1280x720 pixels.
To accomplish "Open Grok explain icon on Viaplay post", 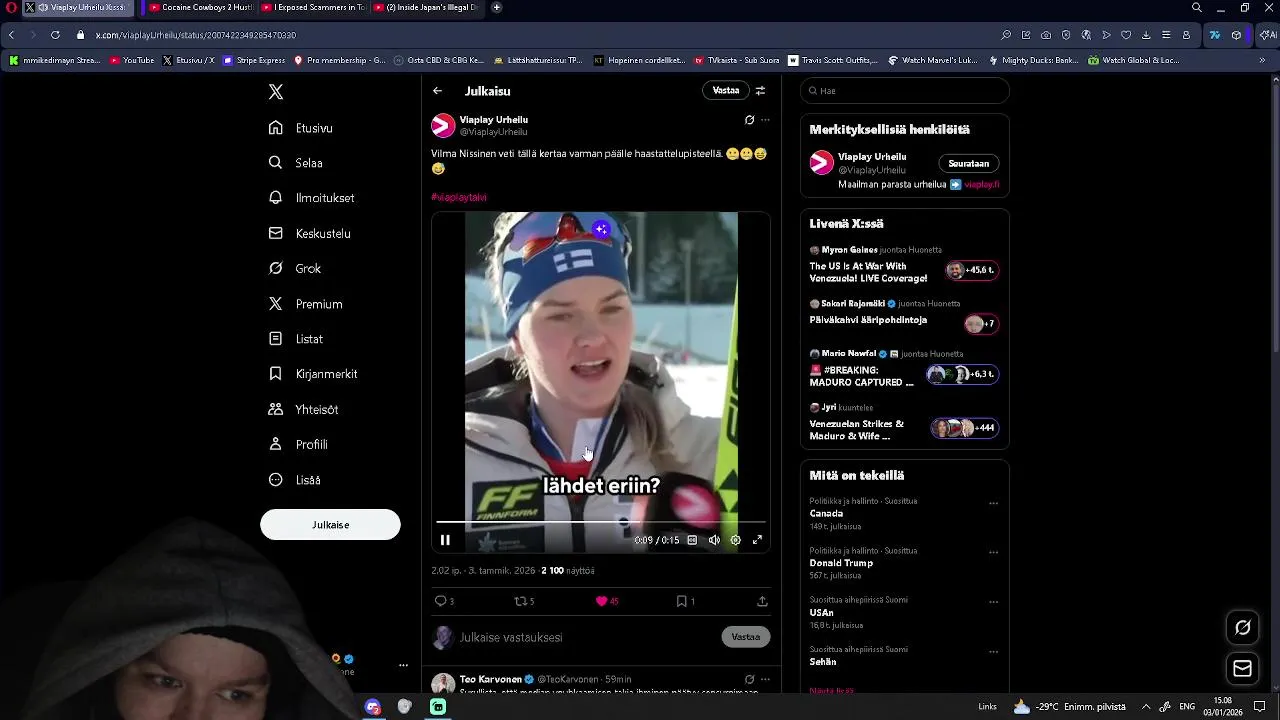I will (749, 120).
